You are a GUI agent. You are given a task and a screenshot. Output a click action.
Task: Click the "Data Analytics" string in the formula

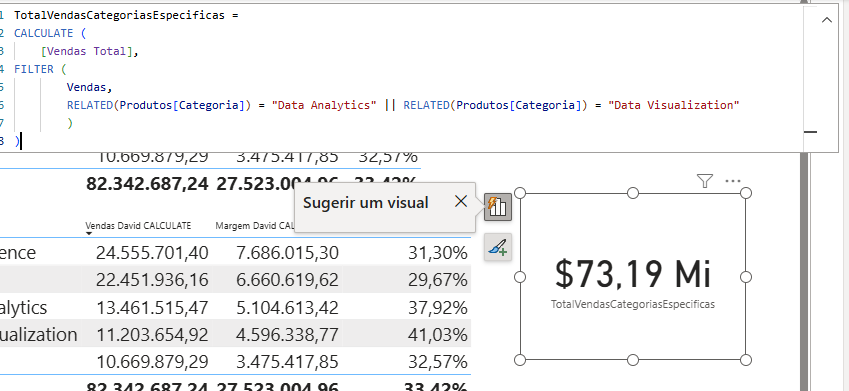click(x=324, y=105)
